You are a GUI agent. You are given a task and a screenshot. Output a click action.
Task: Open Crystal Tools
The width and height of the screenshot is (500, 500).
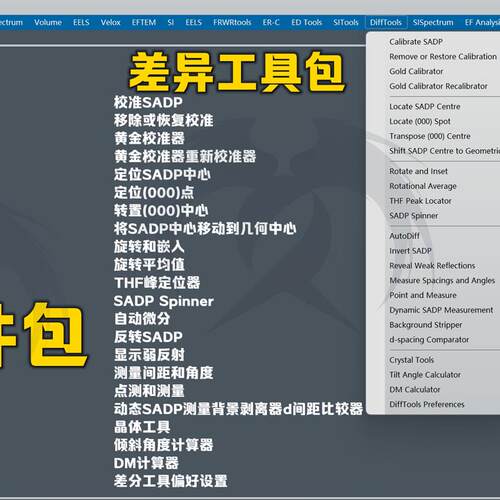[x=411, y=360]
